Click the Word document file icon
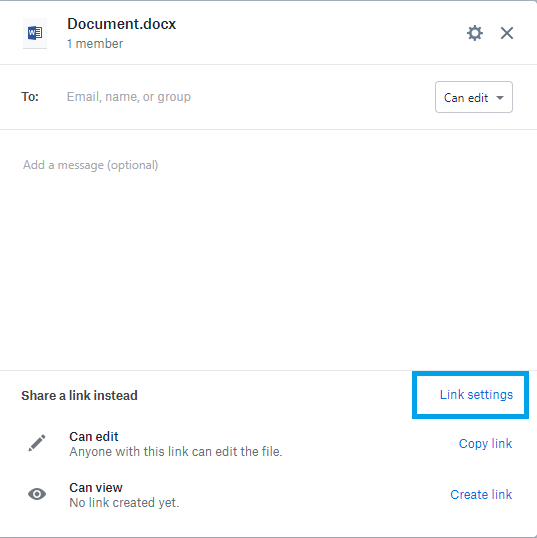This screenshot has width=537, height=538. point(35,33)
